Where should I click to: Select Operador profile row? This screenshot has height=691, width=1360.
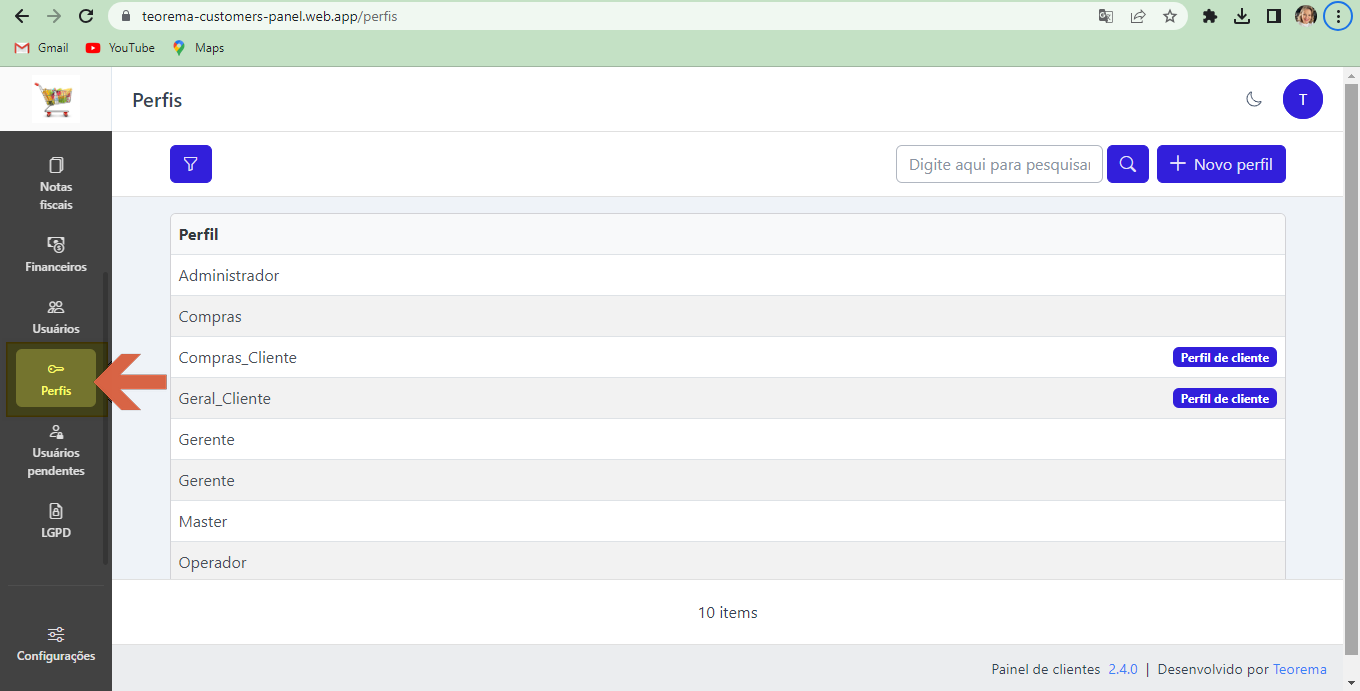[x=728, y=561]
